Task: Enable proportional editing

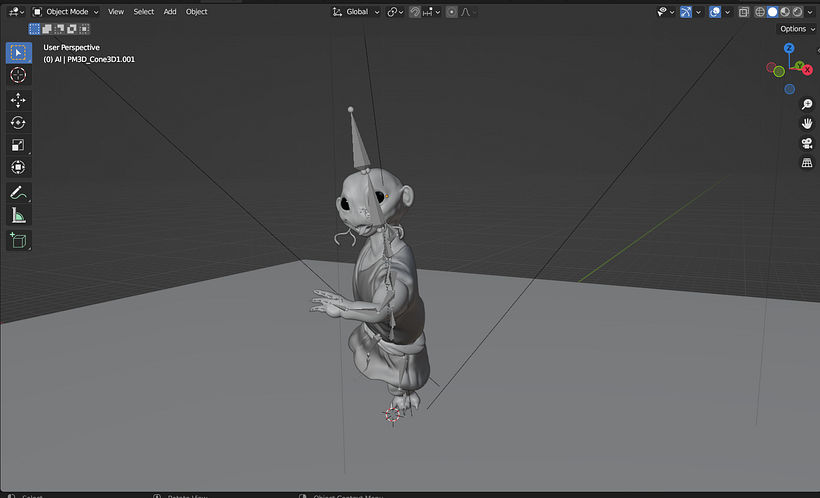Action: tap(452, 12)
